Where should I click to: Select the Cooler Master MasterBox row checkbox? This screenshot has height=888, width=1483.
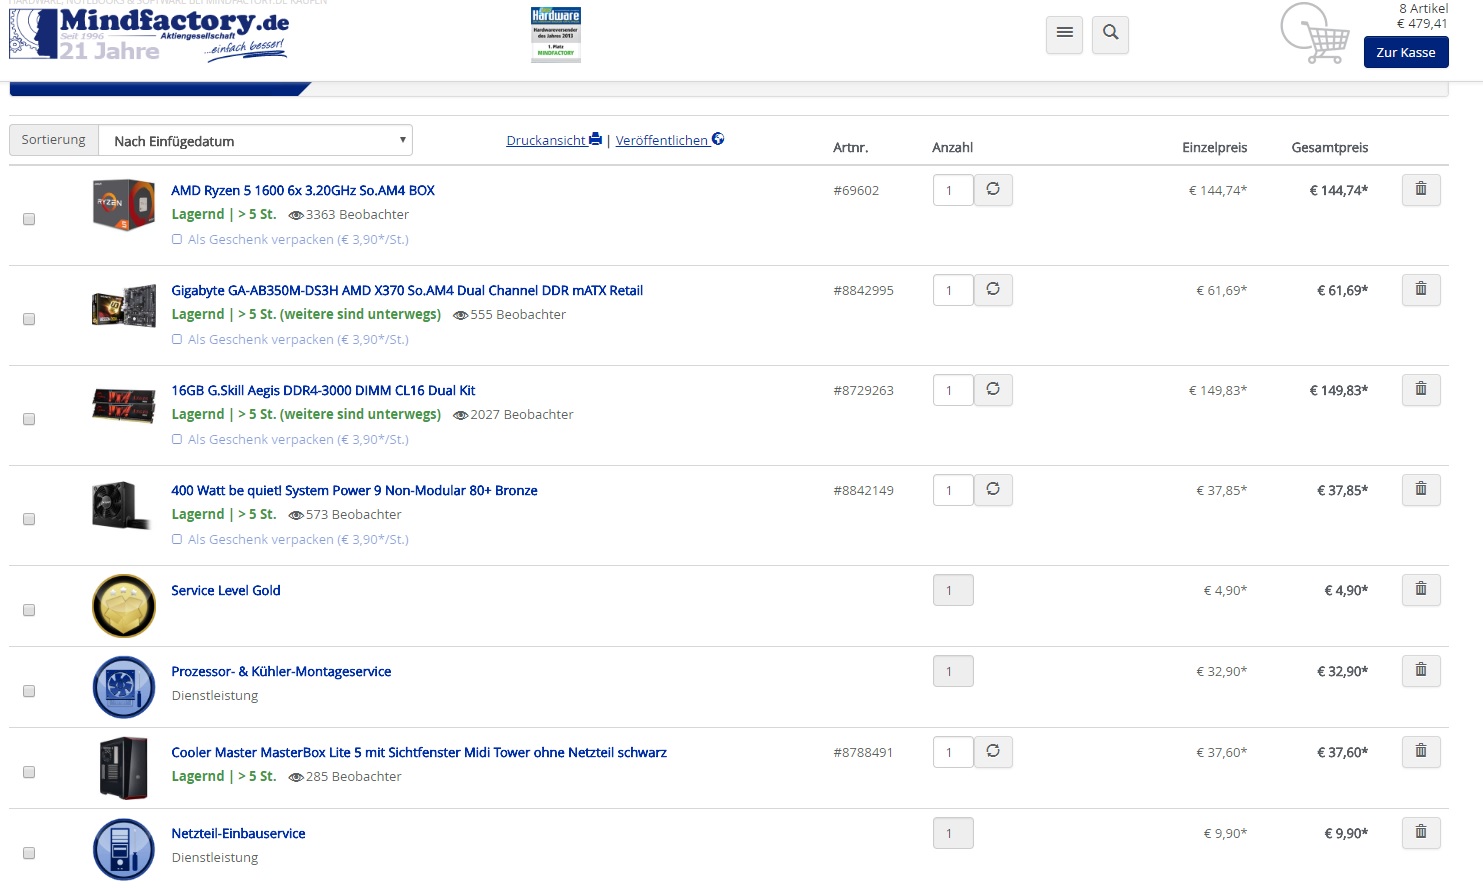29,772
